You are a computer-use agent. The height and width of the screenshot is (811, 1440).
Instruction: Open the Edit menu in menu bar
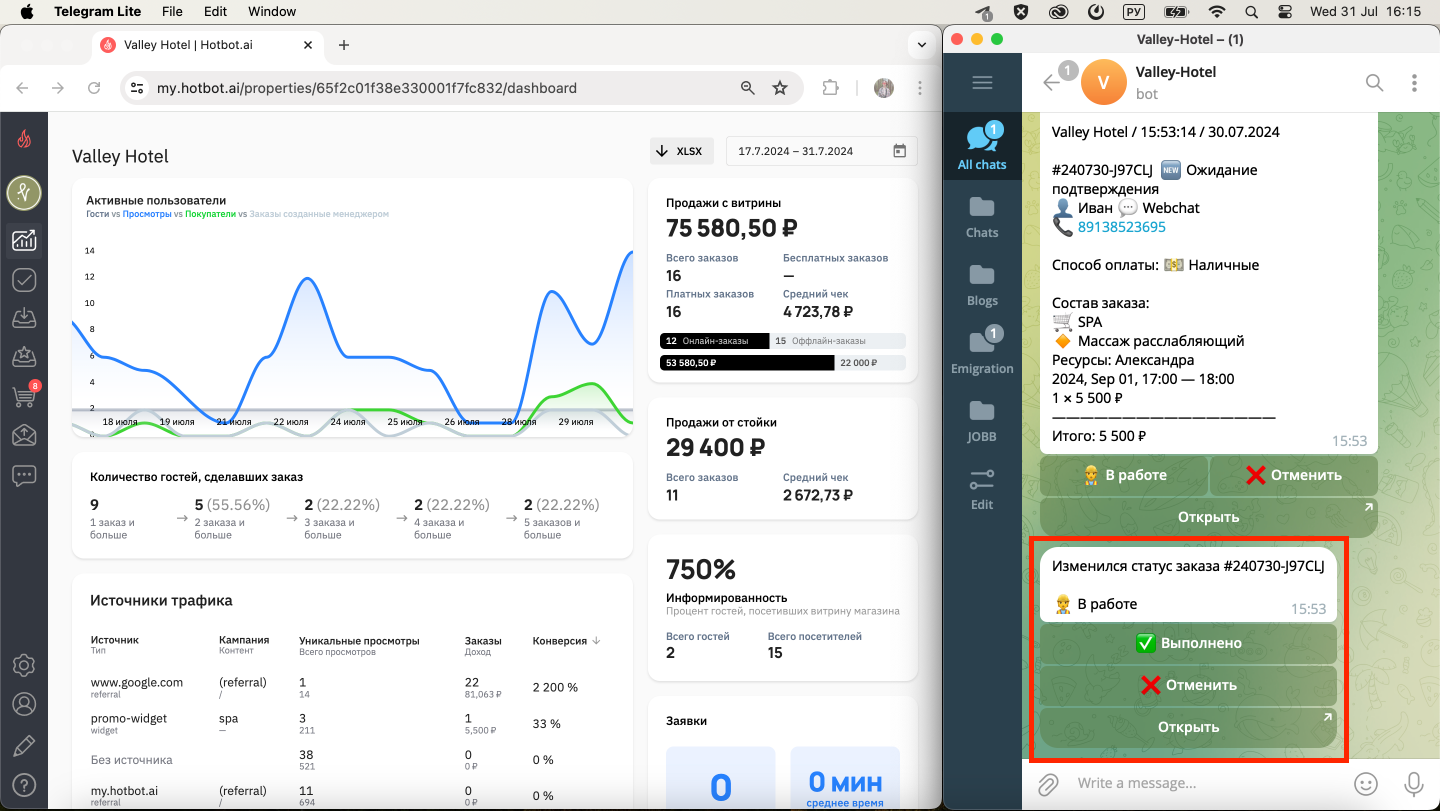[215, 12]
